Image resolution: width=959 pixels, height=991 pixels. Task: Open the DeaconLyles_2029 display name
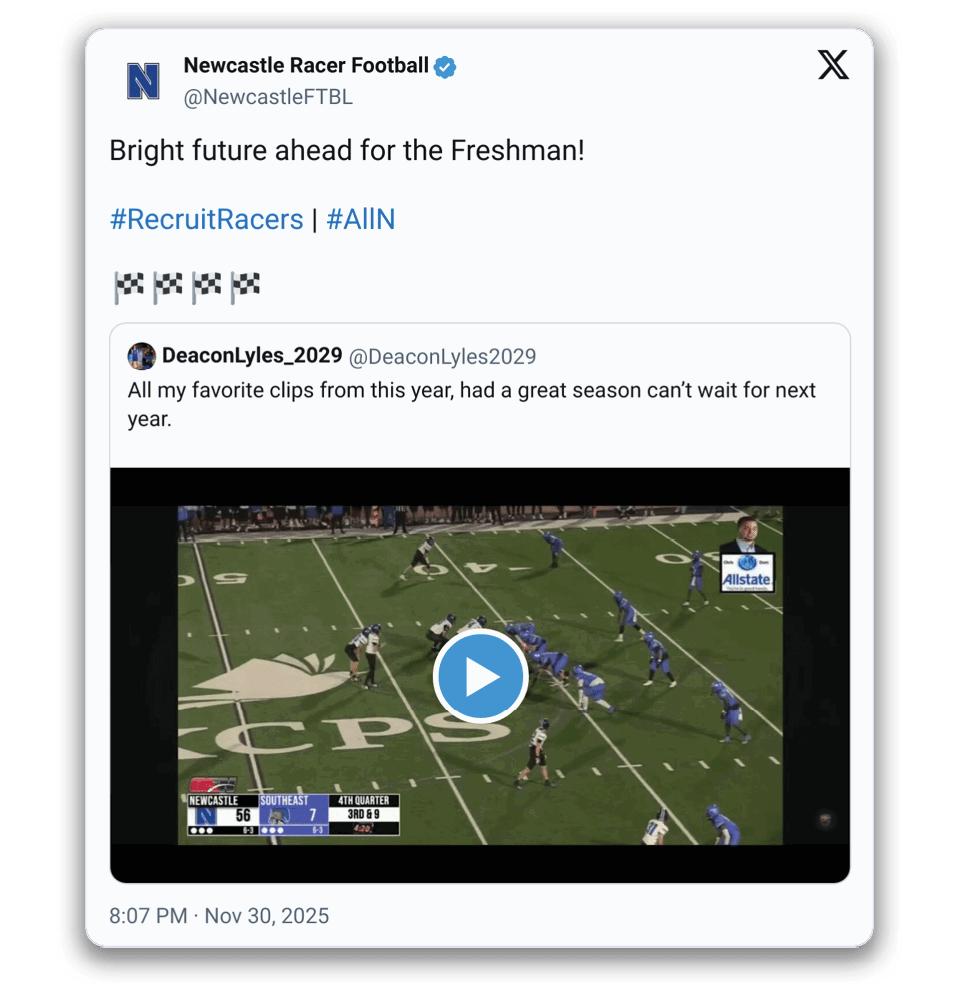click(252, 356)
